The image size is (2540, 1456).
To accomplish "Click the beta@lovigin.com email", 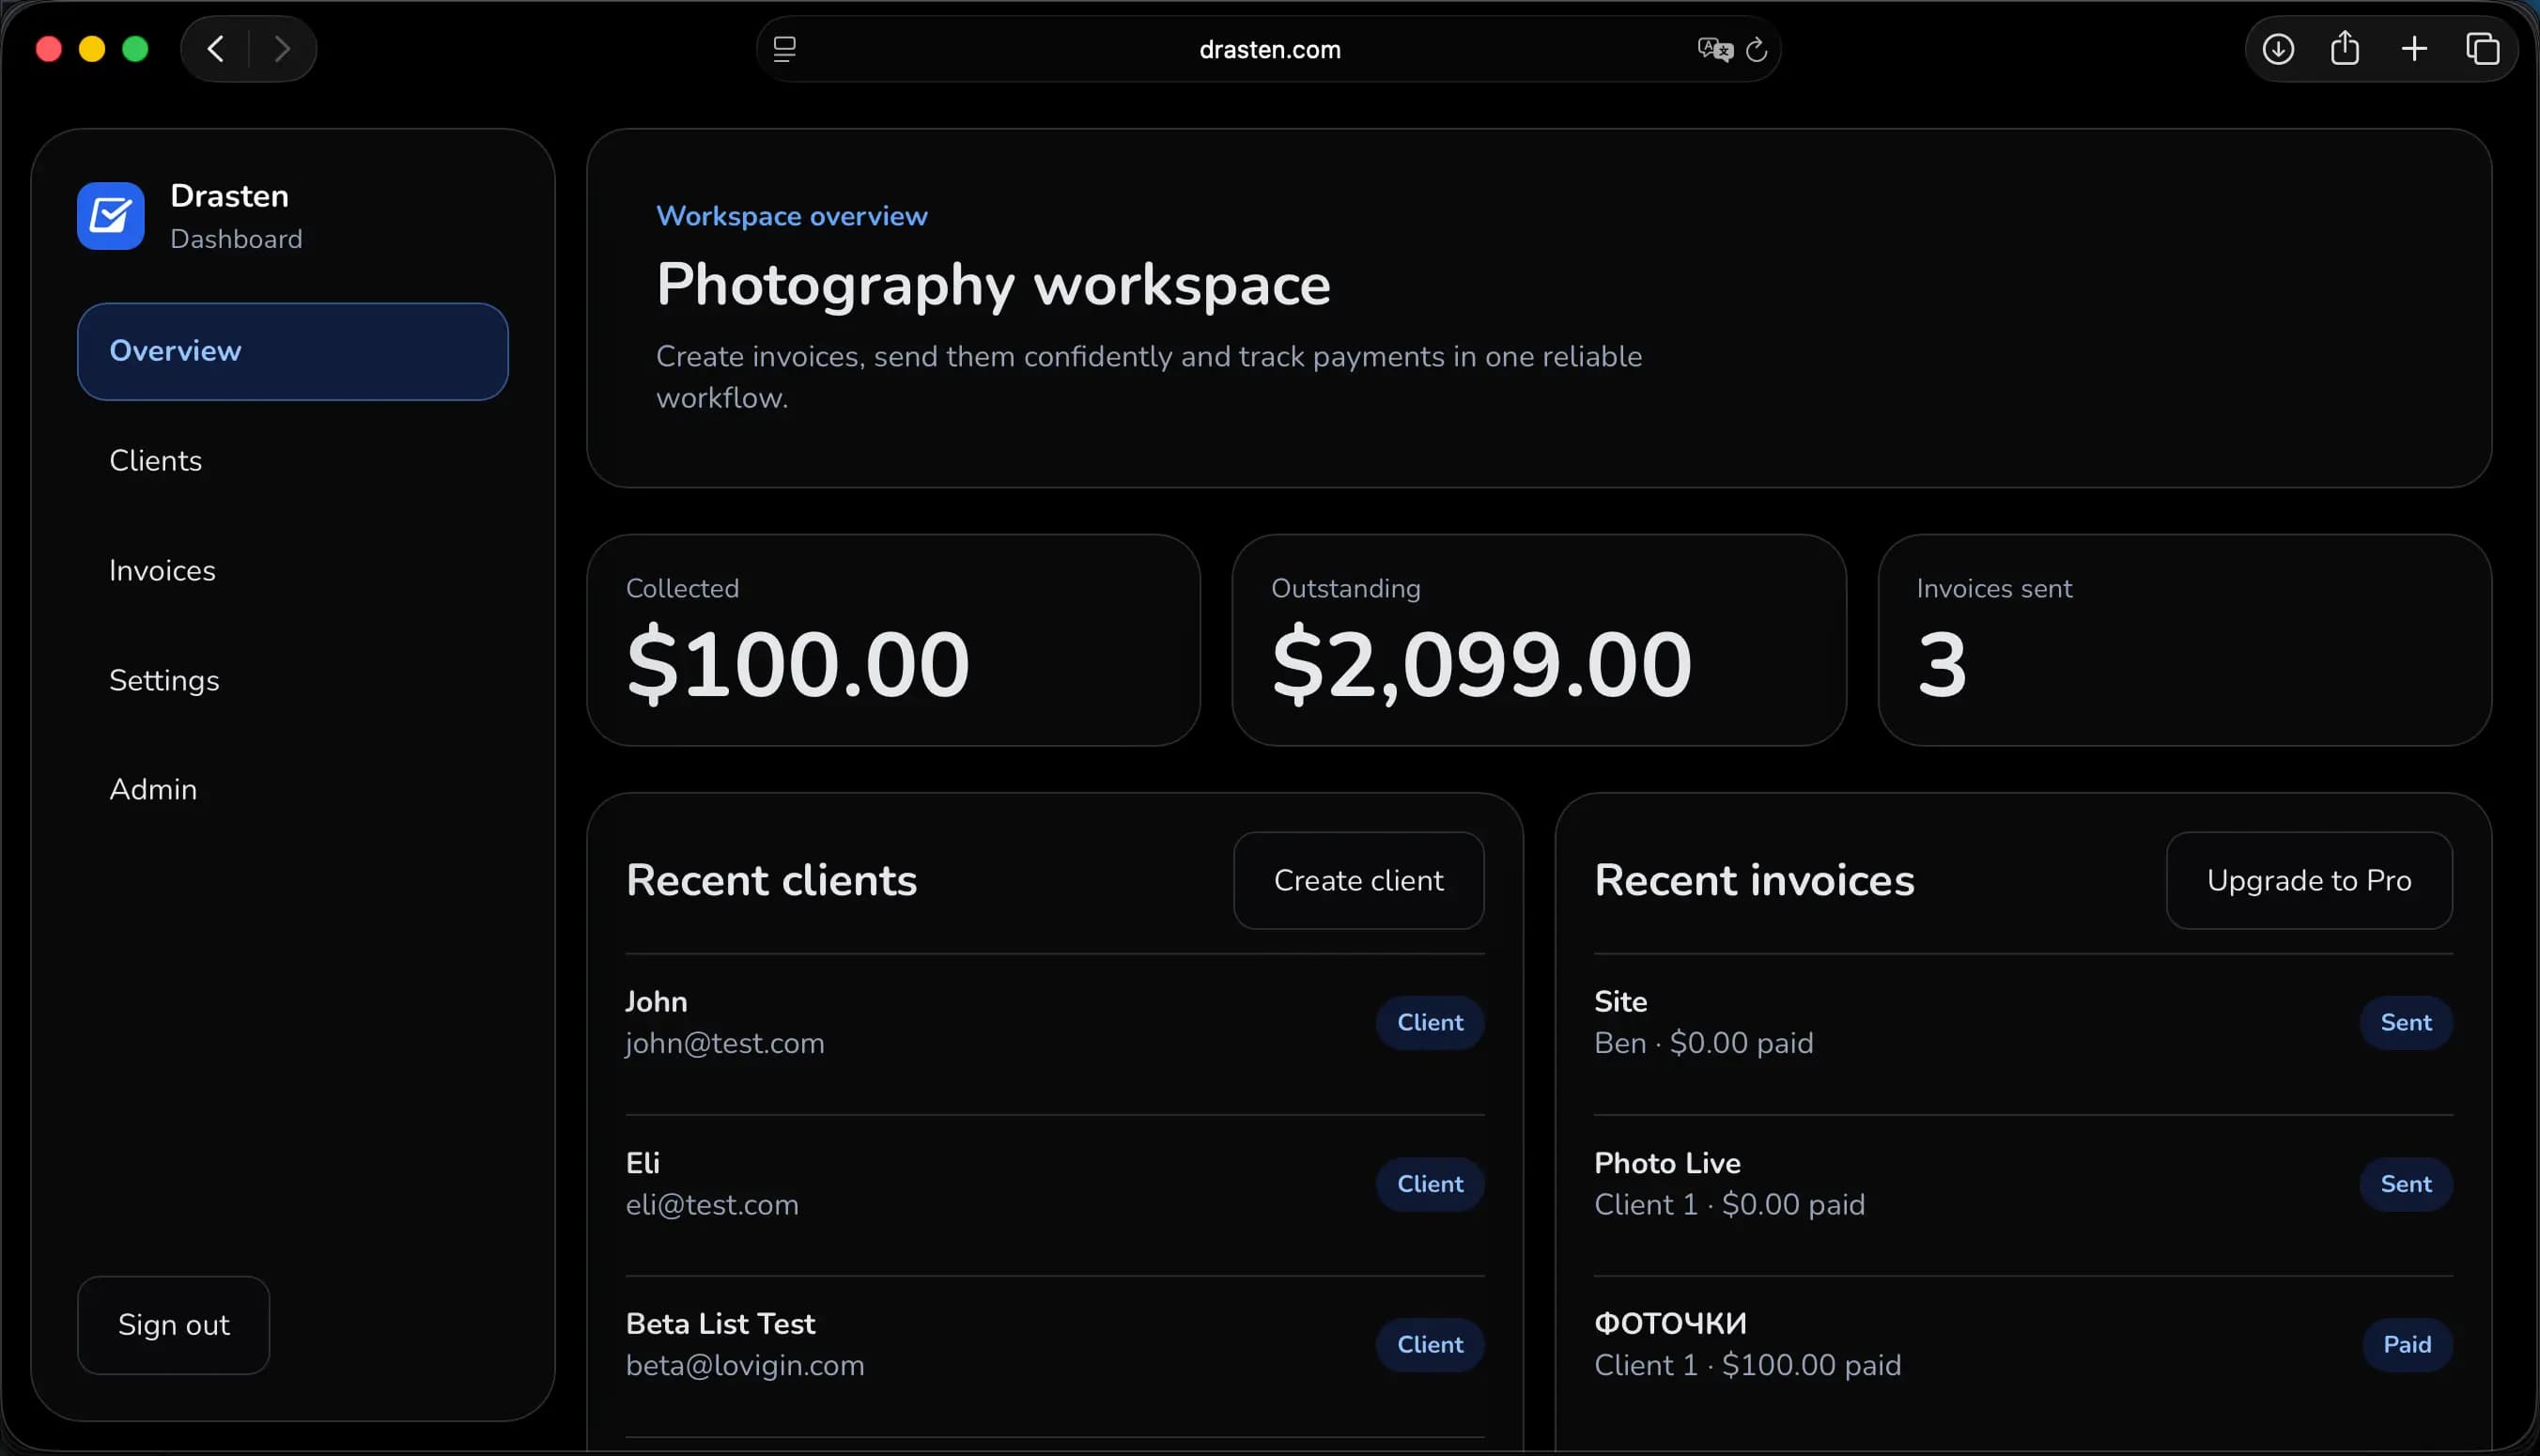I will click(745, 1366).
